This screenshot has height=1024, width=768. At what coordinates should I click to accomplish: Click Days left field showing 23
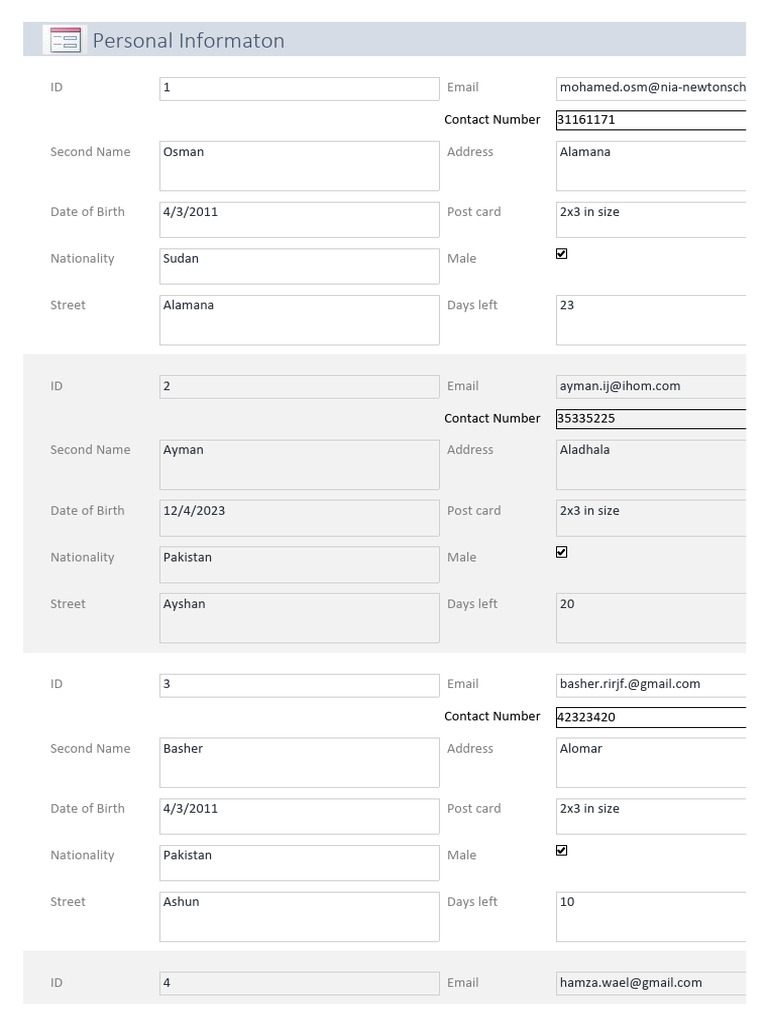(651, 320)
